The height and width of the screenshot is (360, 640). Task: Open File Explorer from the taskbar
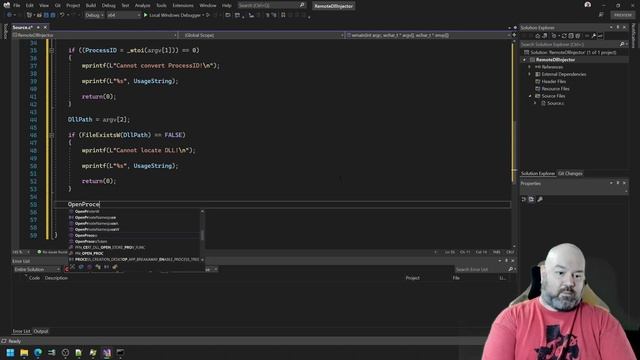click(x=24, y=352)
